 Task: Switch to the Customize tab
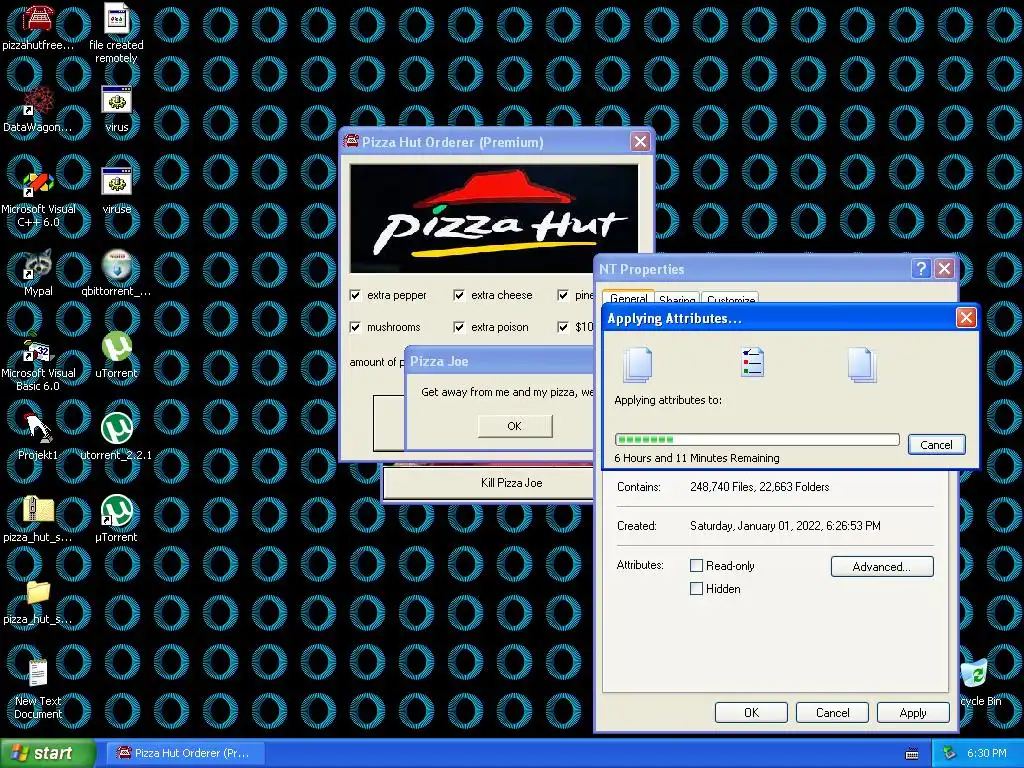(x=730, y=299)
